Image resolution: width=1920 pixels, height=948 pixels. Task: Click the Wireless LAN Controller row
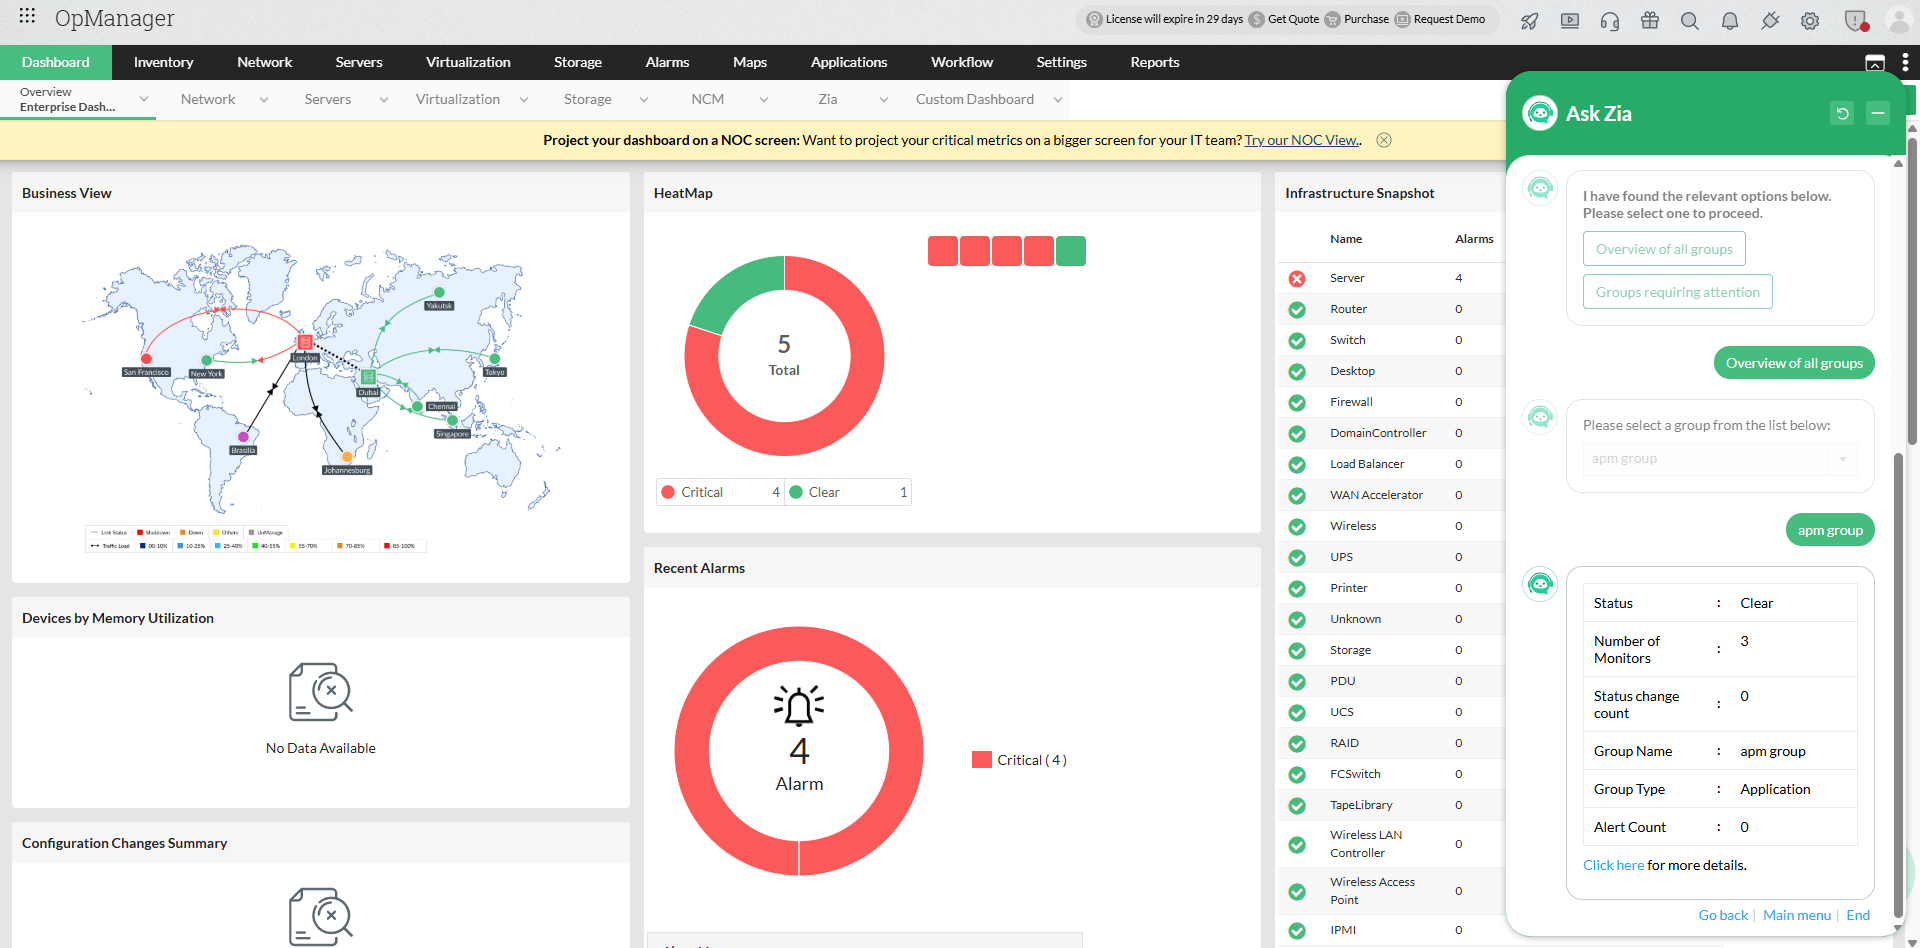[1392, 844]
